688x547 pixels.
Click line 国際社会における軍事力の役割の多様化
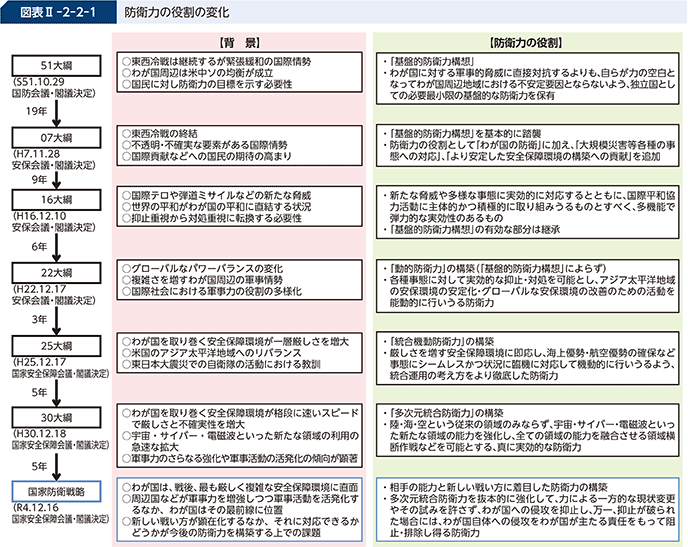(x=212, y=291)
